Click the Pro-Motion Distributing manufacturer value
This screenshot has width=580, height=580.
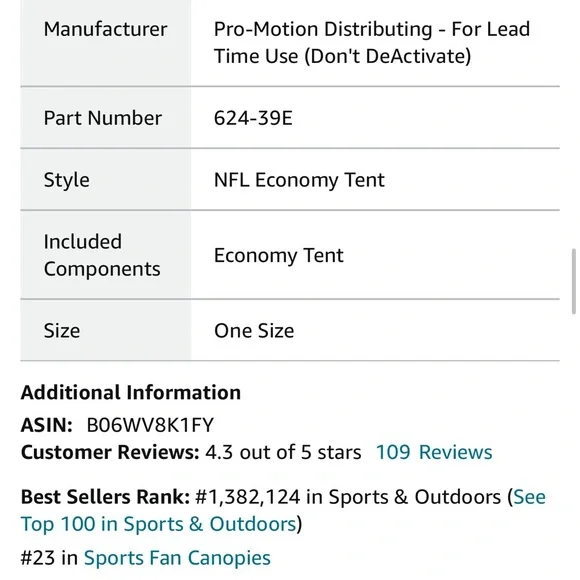point(372,43)
